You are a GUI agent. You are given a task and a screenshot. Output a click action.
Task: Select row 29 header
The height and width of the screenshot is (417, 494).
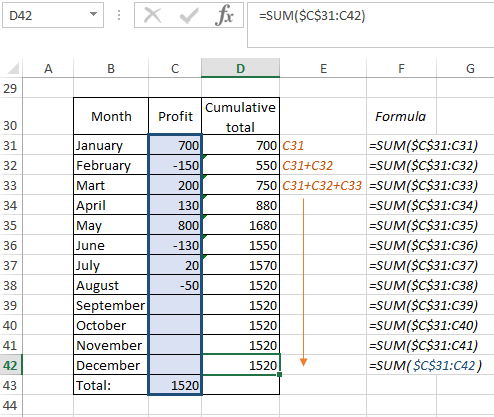(10, 88)
